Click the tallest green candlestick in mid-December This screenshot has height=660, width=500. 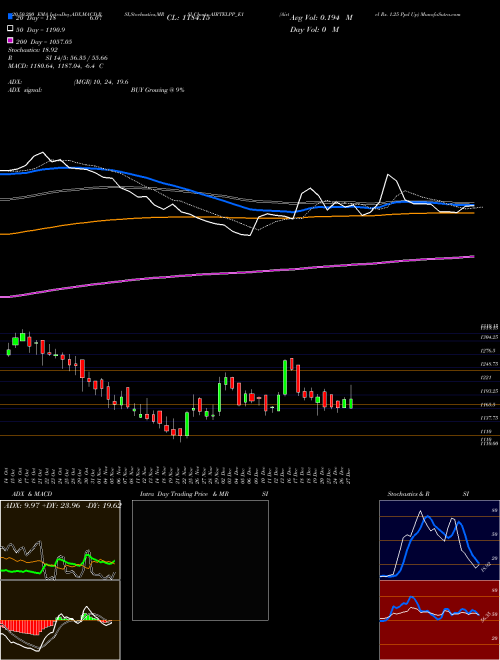(x=285, y=377)
